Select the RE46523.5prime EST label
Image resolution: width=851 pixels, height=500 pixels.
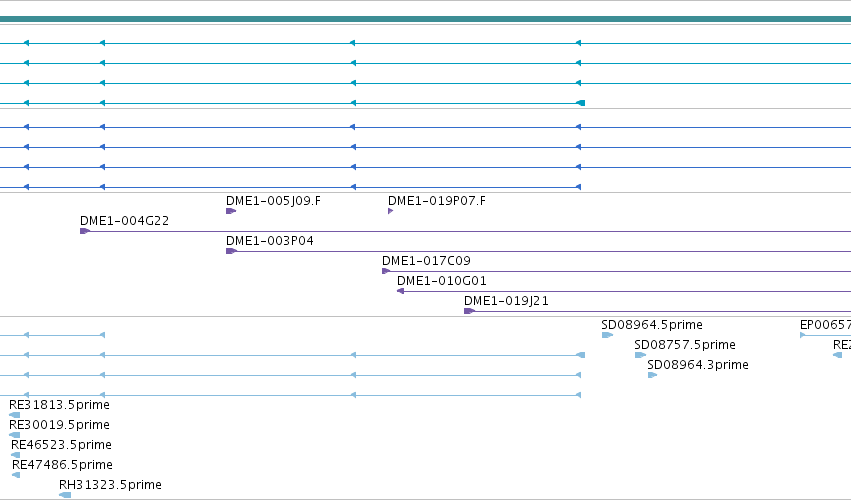point(61,445)
